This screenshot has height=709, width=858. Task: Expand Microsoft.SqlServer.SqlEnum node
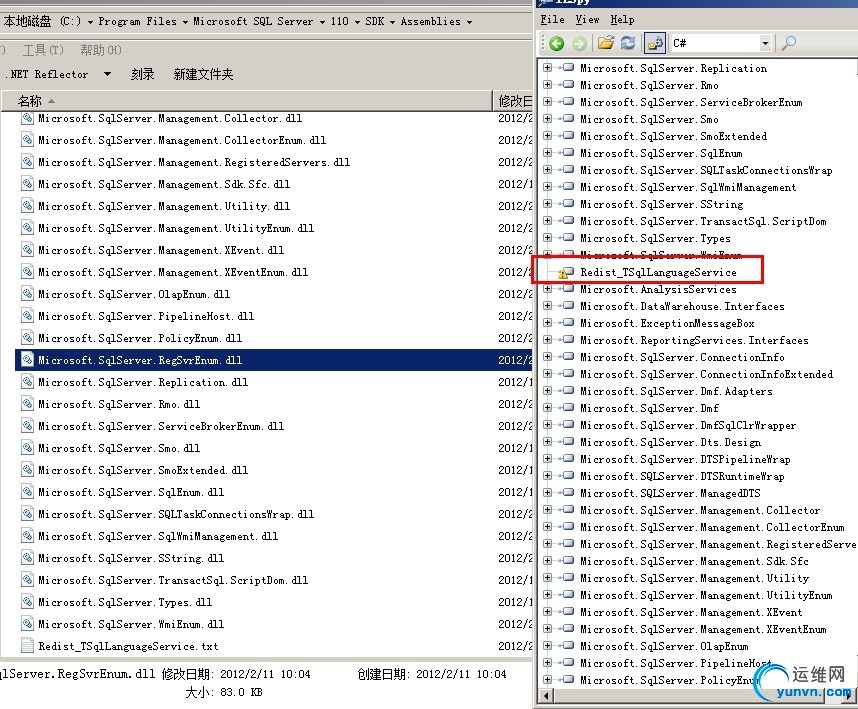pos(547,153)
